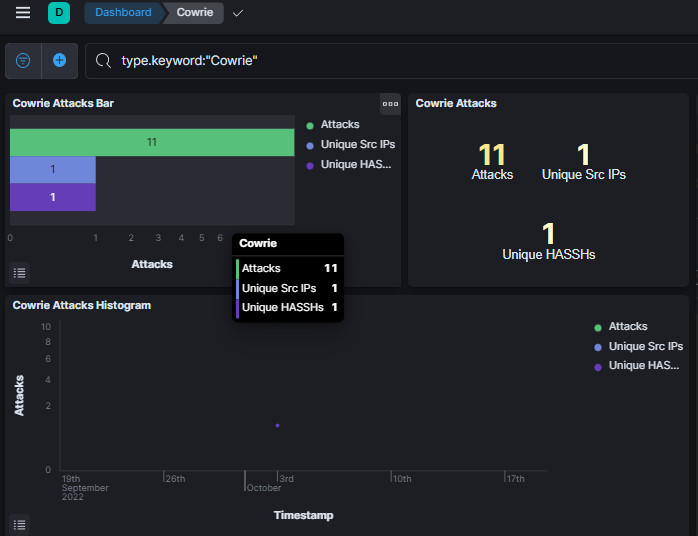The height and width of the screenshot is (536, 698).
Task: Click the Timestamp axis label
Action: [304, 516]
